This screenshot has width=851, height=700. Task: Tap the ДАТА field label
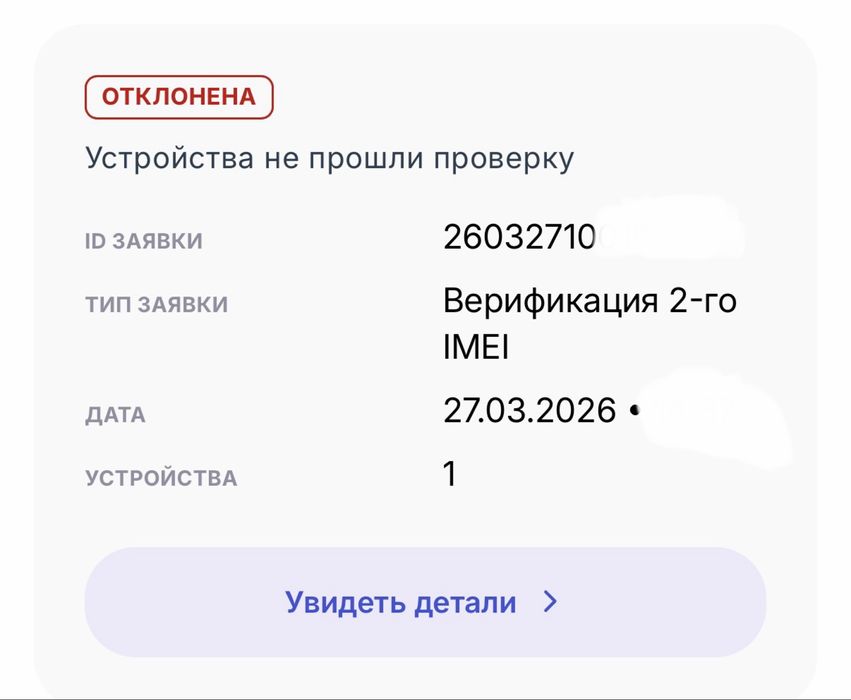pos(115,415)
